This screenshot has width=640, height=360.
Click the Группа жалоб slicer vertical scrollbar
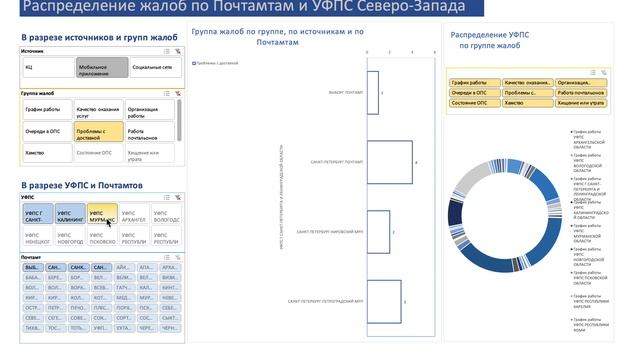click(179, 120)
